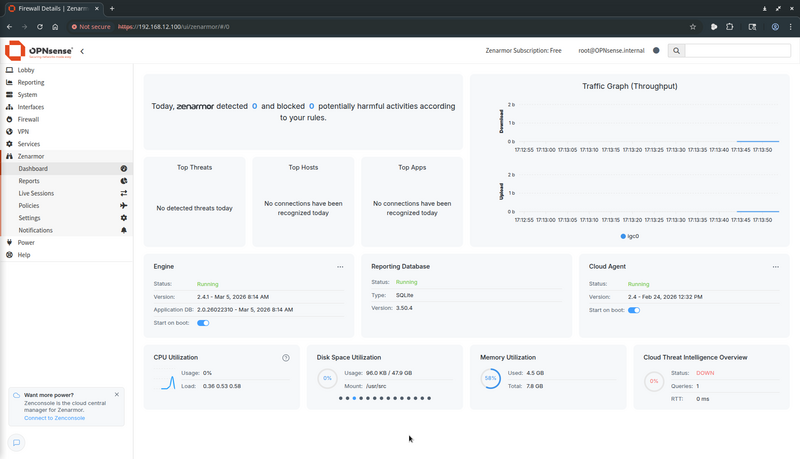Click root@OPNsense.internal user label
Viewport: 800px width, 459px height.
pos(611,50)
